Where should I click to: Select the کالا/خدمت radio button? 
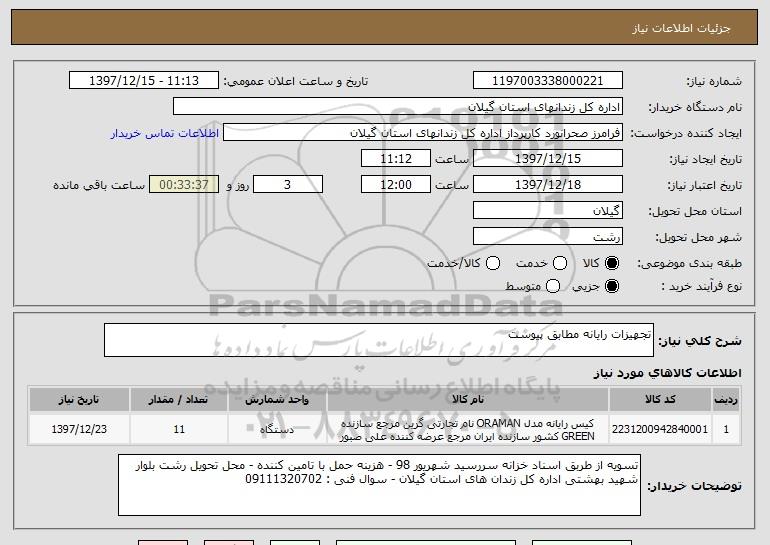[x=493, y=263]
